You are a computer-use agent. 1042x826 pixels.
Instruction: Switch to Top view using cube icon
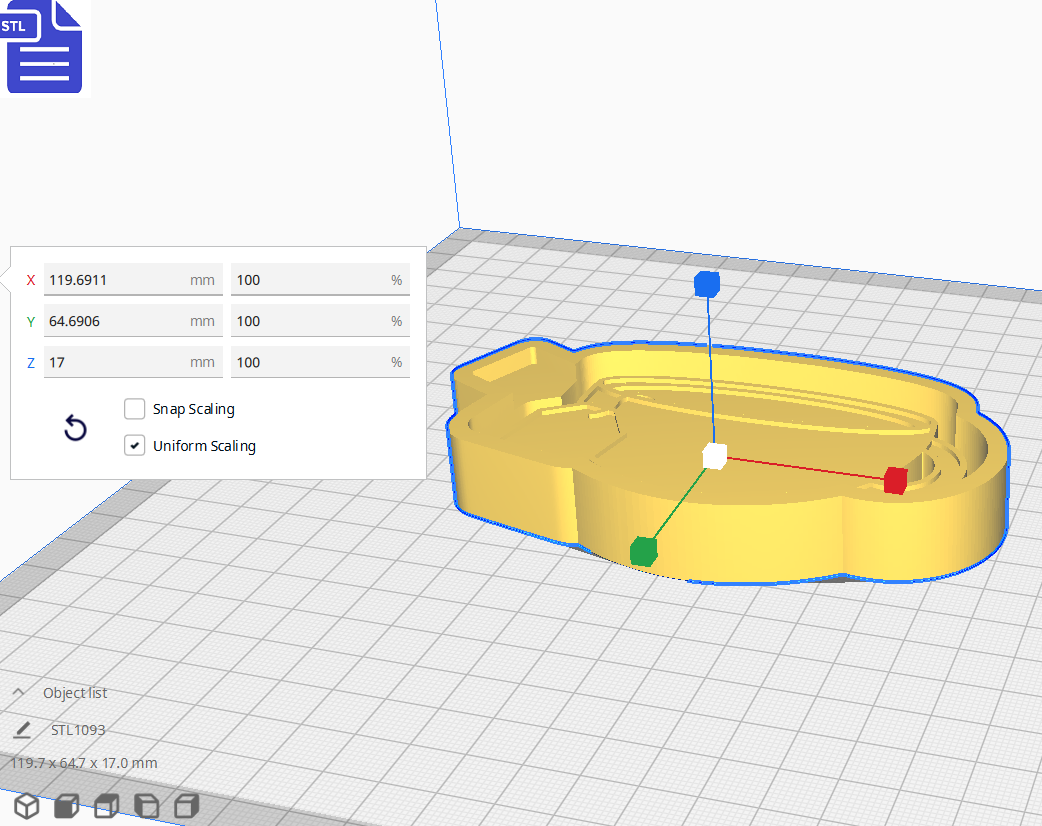[106, 806]
